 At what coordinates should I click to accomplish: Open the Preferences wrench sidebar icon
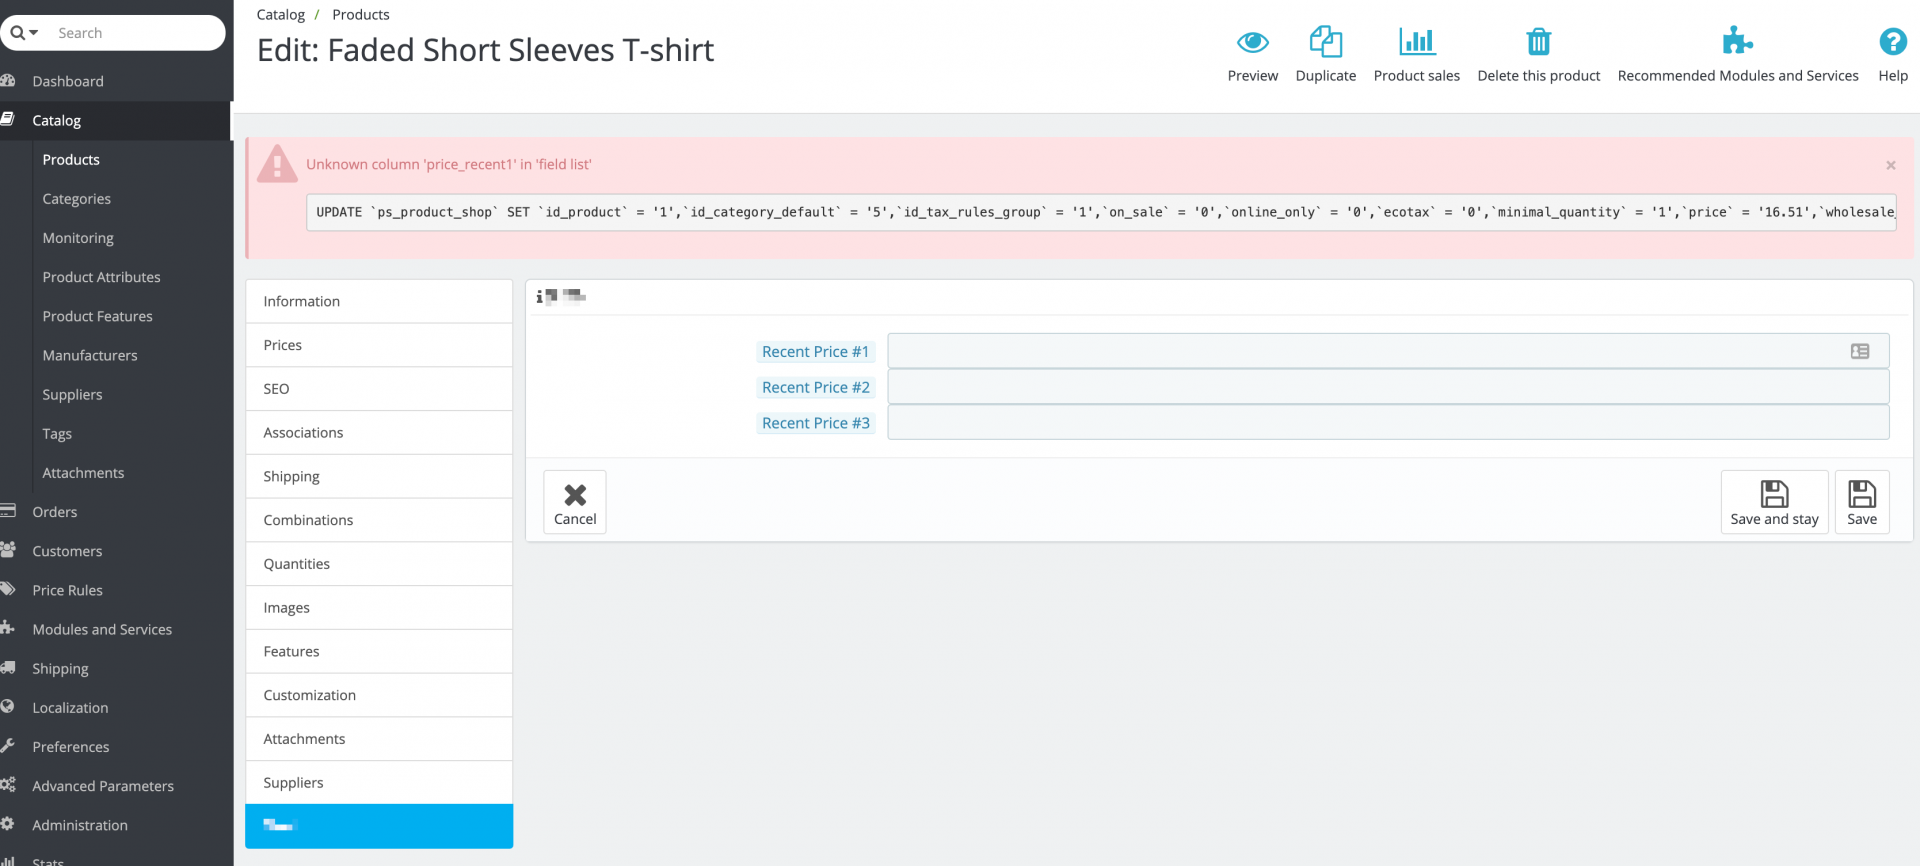(8, 745)
